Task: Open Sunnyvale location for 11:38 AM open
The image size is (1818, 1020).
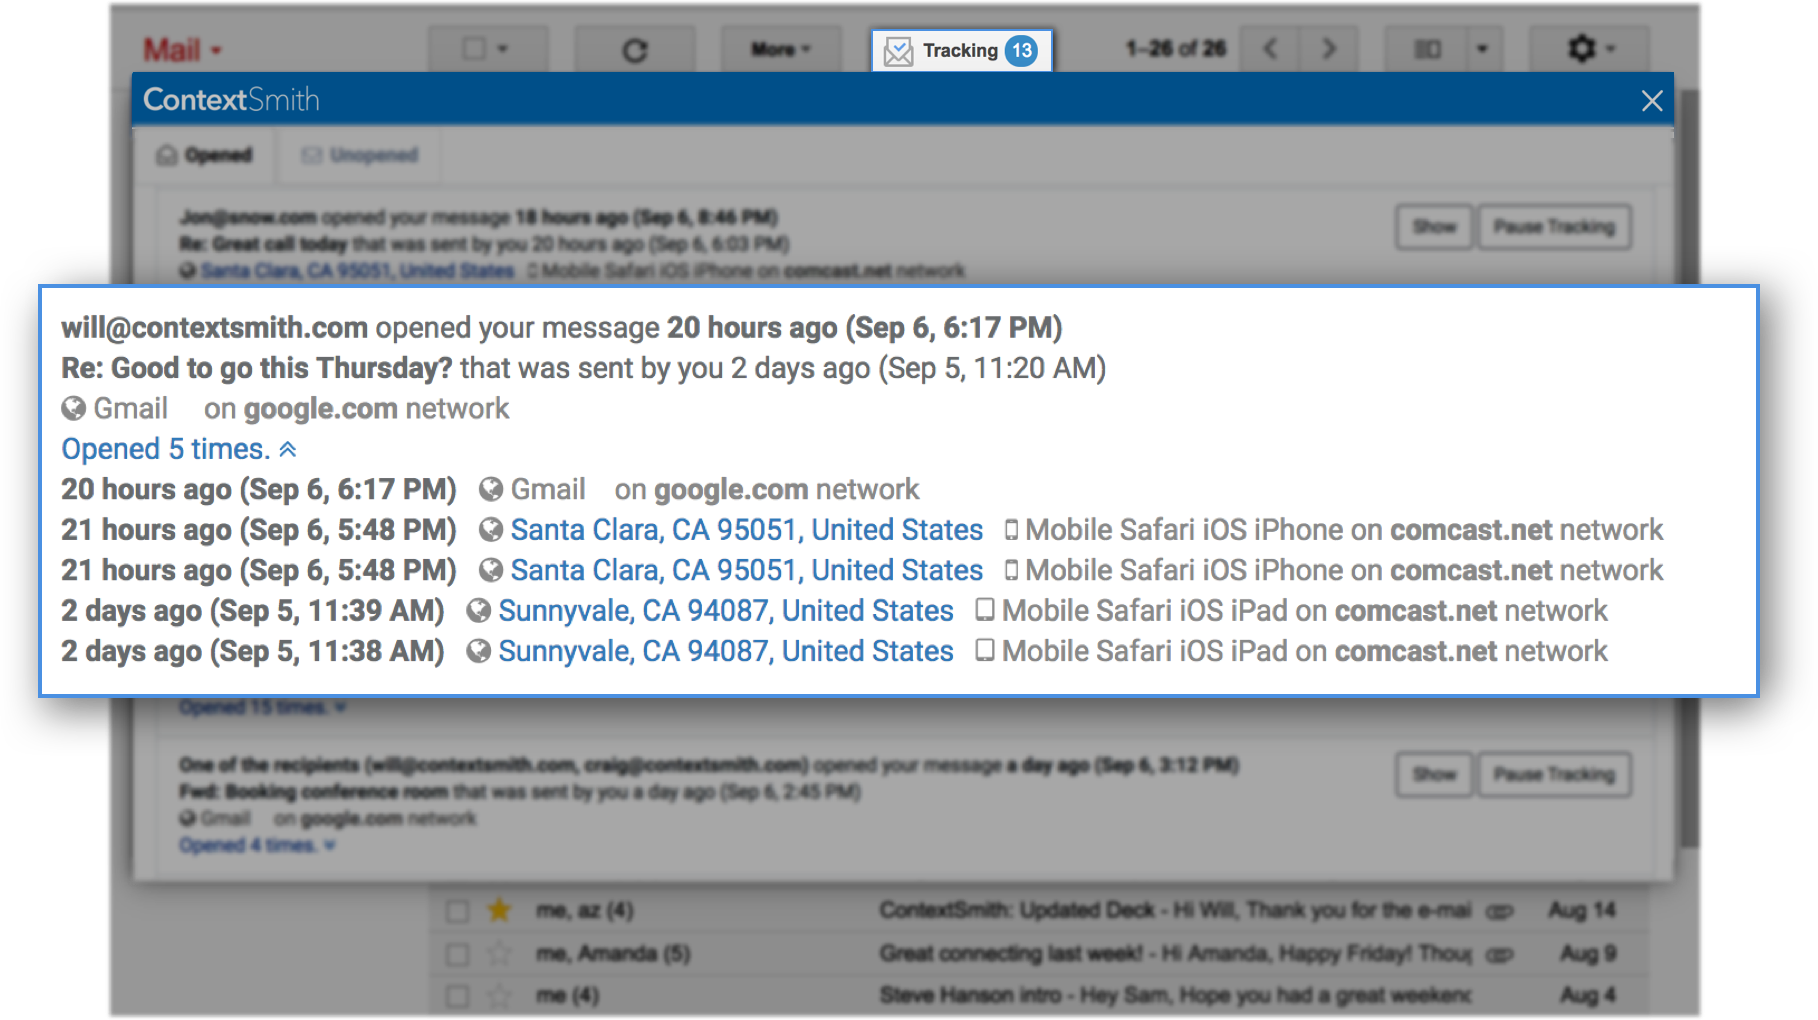Action: click(726, 651)
